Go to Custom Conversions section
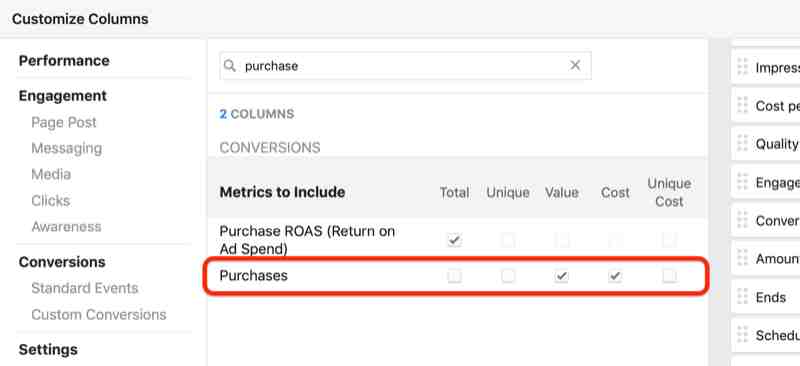The width and height of the screenshot is (800, 366). [x=98, y=314]
